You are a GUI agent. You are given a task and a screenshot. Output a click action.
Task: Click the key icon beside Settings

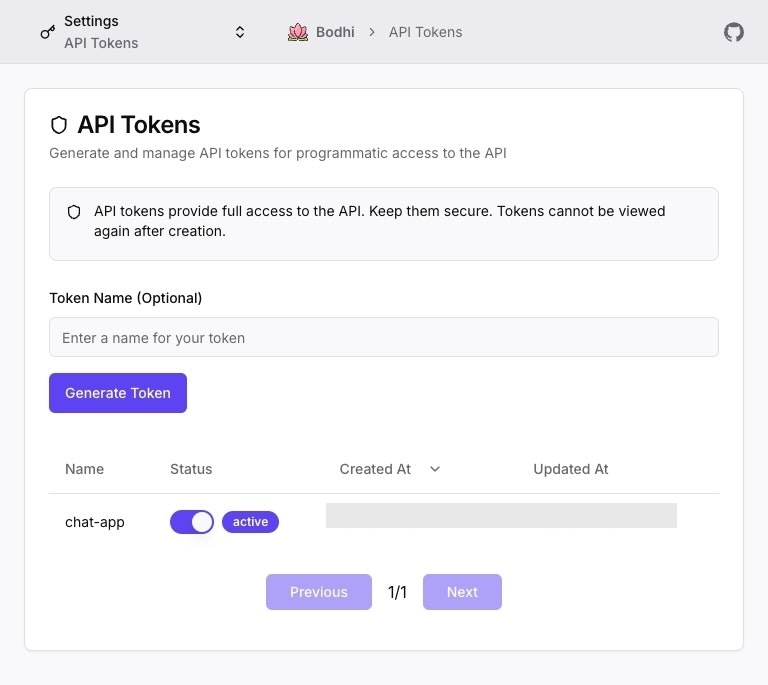pos(48,32)
